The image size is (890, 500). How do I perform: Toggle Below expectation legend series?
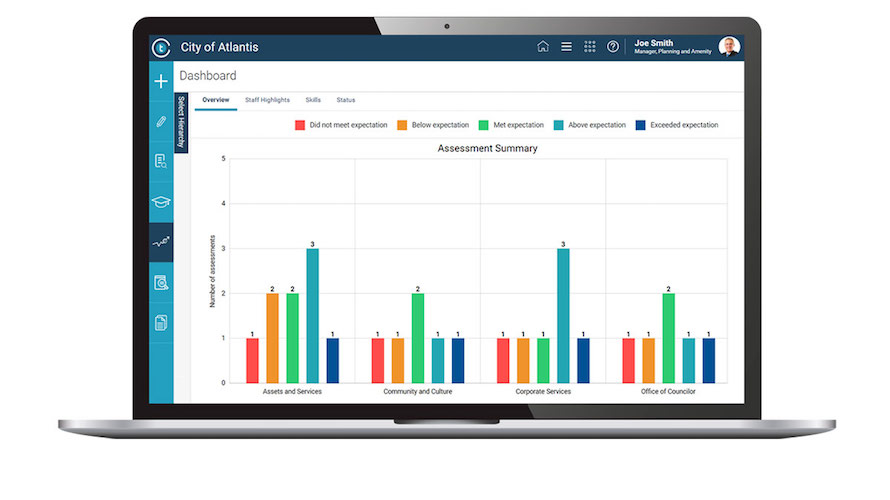[x=433, y=125]
